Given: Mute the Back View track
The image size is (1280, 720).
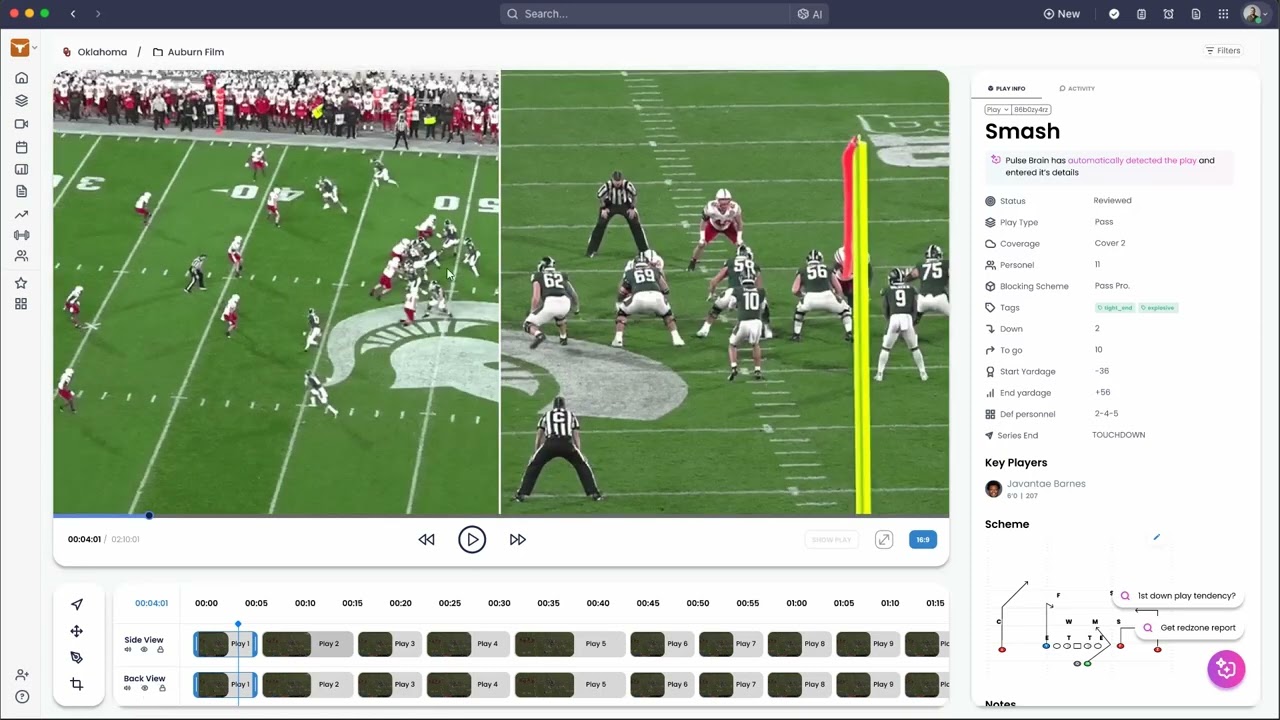Looking at the screenshot, I should [x=128, y=688].
